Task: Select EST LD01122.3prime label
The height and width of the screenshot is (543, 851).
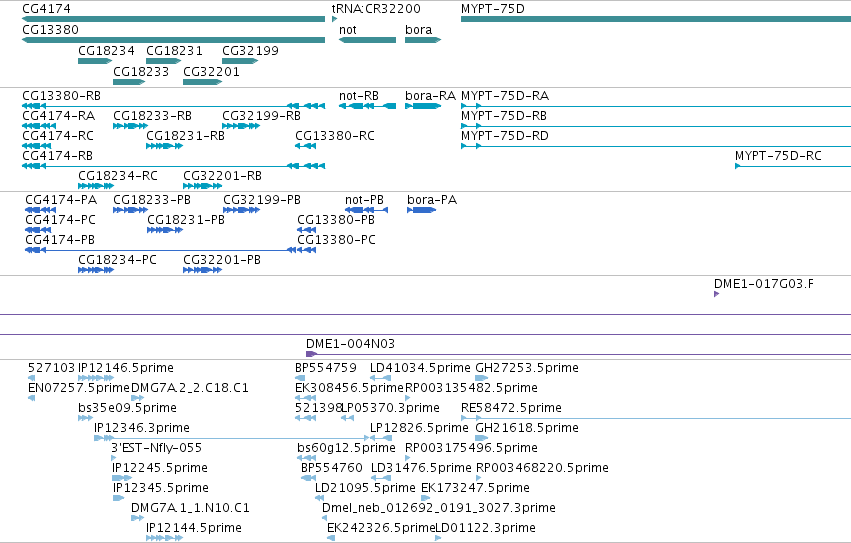Action: 485,528
